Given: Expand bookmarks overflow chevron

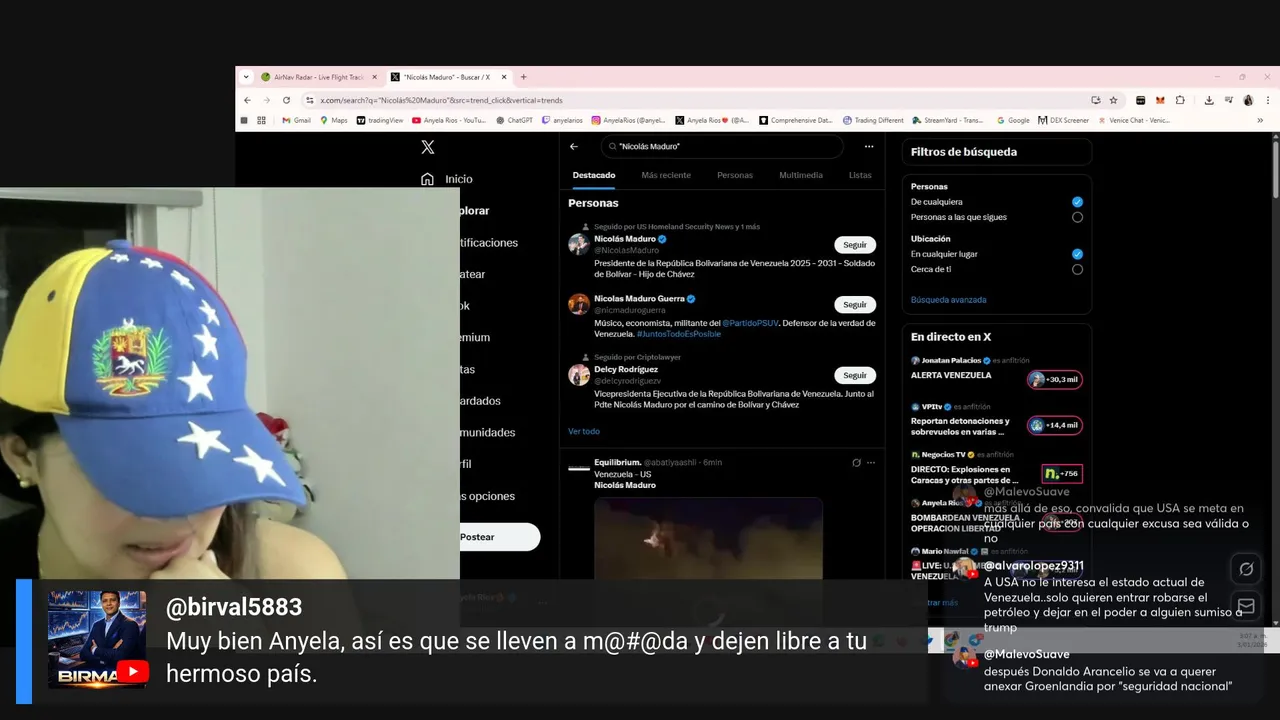Looking at the screenshot, I should tap(1260, 120).
